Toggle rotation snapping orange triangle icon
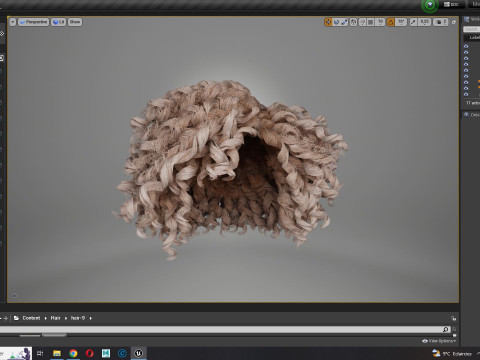Screen dimensions: 480x360 coord(390,22)
